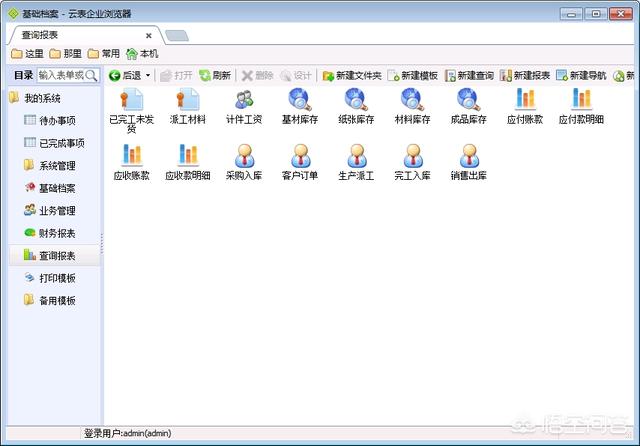Open the 成品库存 query icon

click(x=469, y=106)
